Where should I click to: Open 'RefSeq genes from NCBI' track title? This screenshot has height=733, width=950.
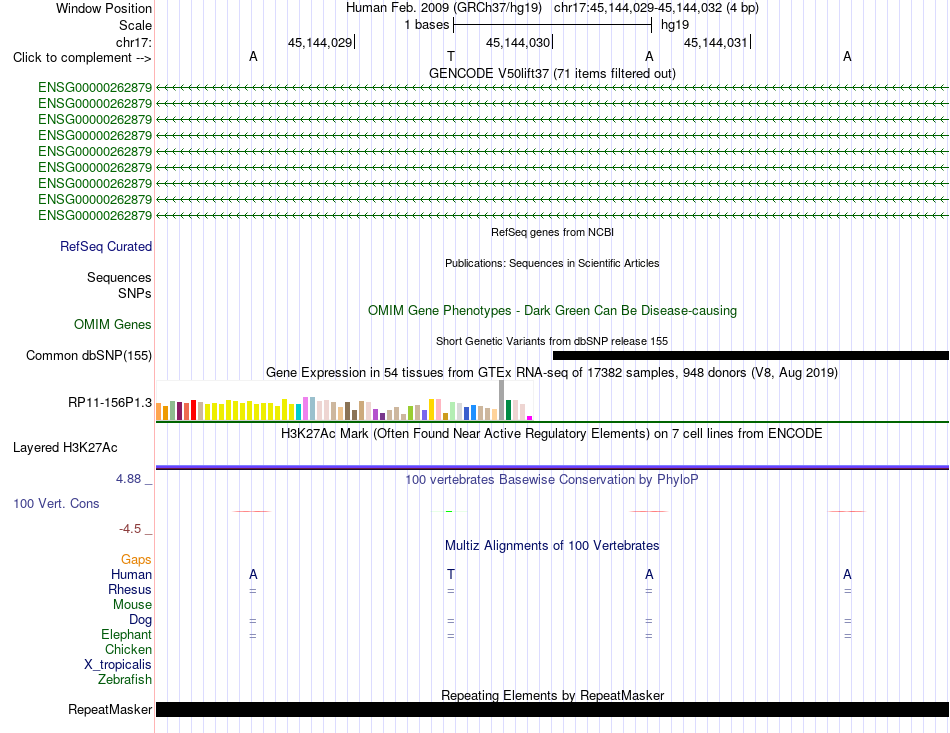(x=552, y=232)
